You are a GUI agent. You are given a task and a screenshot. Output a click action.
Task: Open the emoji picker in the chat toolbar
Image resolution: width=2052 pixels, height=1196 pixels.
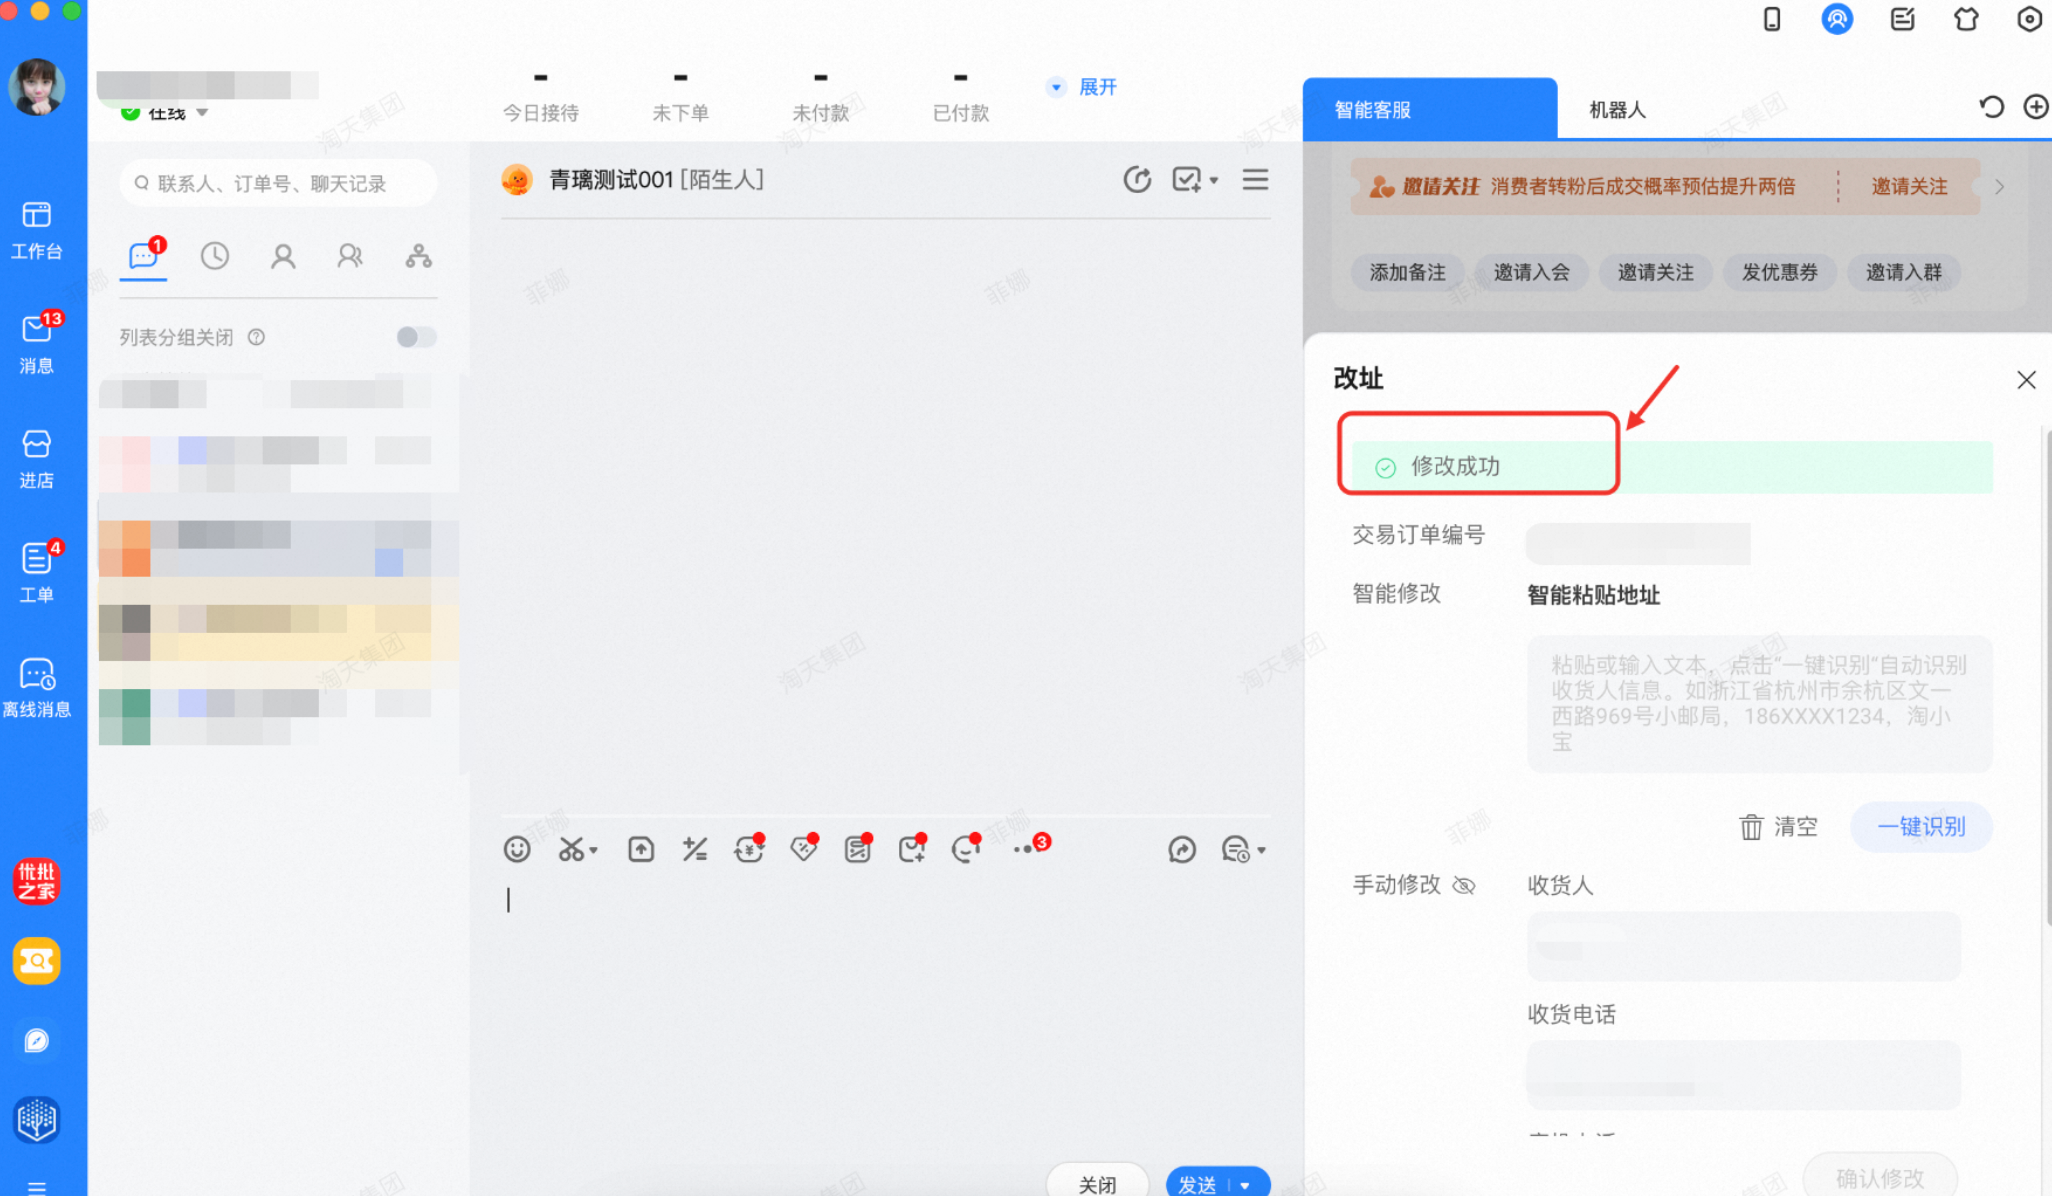coord(516,848)
